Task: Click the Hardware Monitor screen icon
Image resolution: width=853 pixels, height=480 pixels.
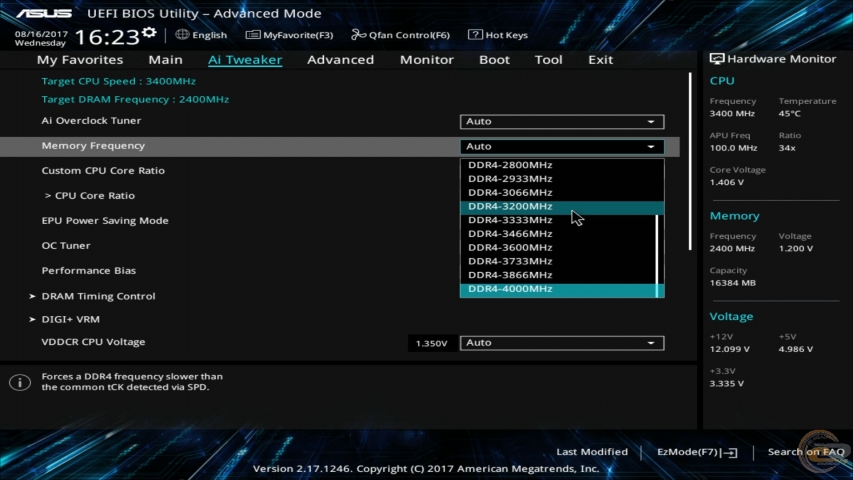Action: pyautogui.click(x=716, y=59)
